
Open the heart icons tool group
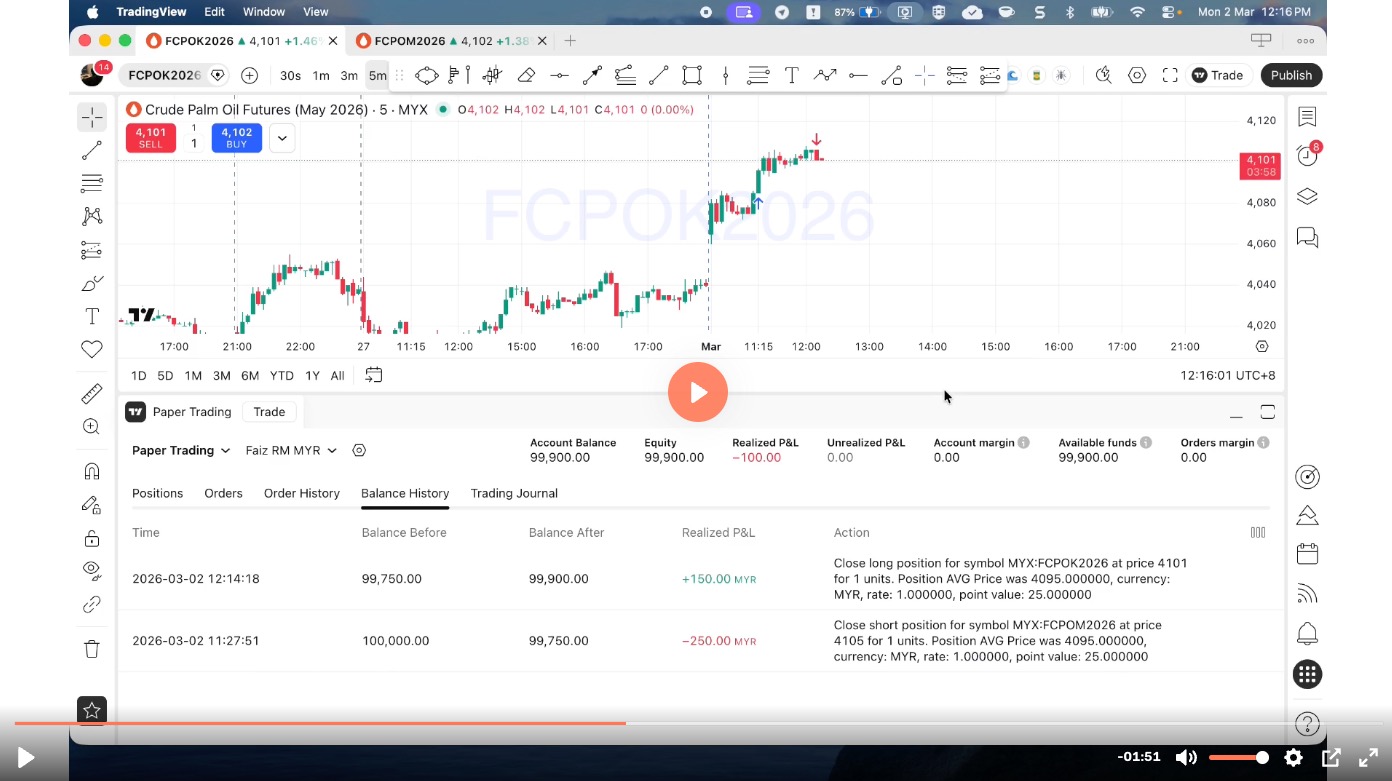(x=92, y=349)
